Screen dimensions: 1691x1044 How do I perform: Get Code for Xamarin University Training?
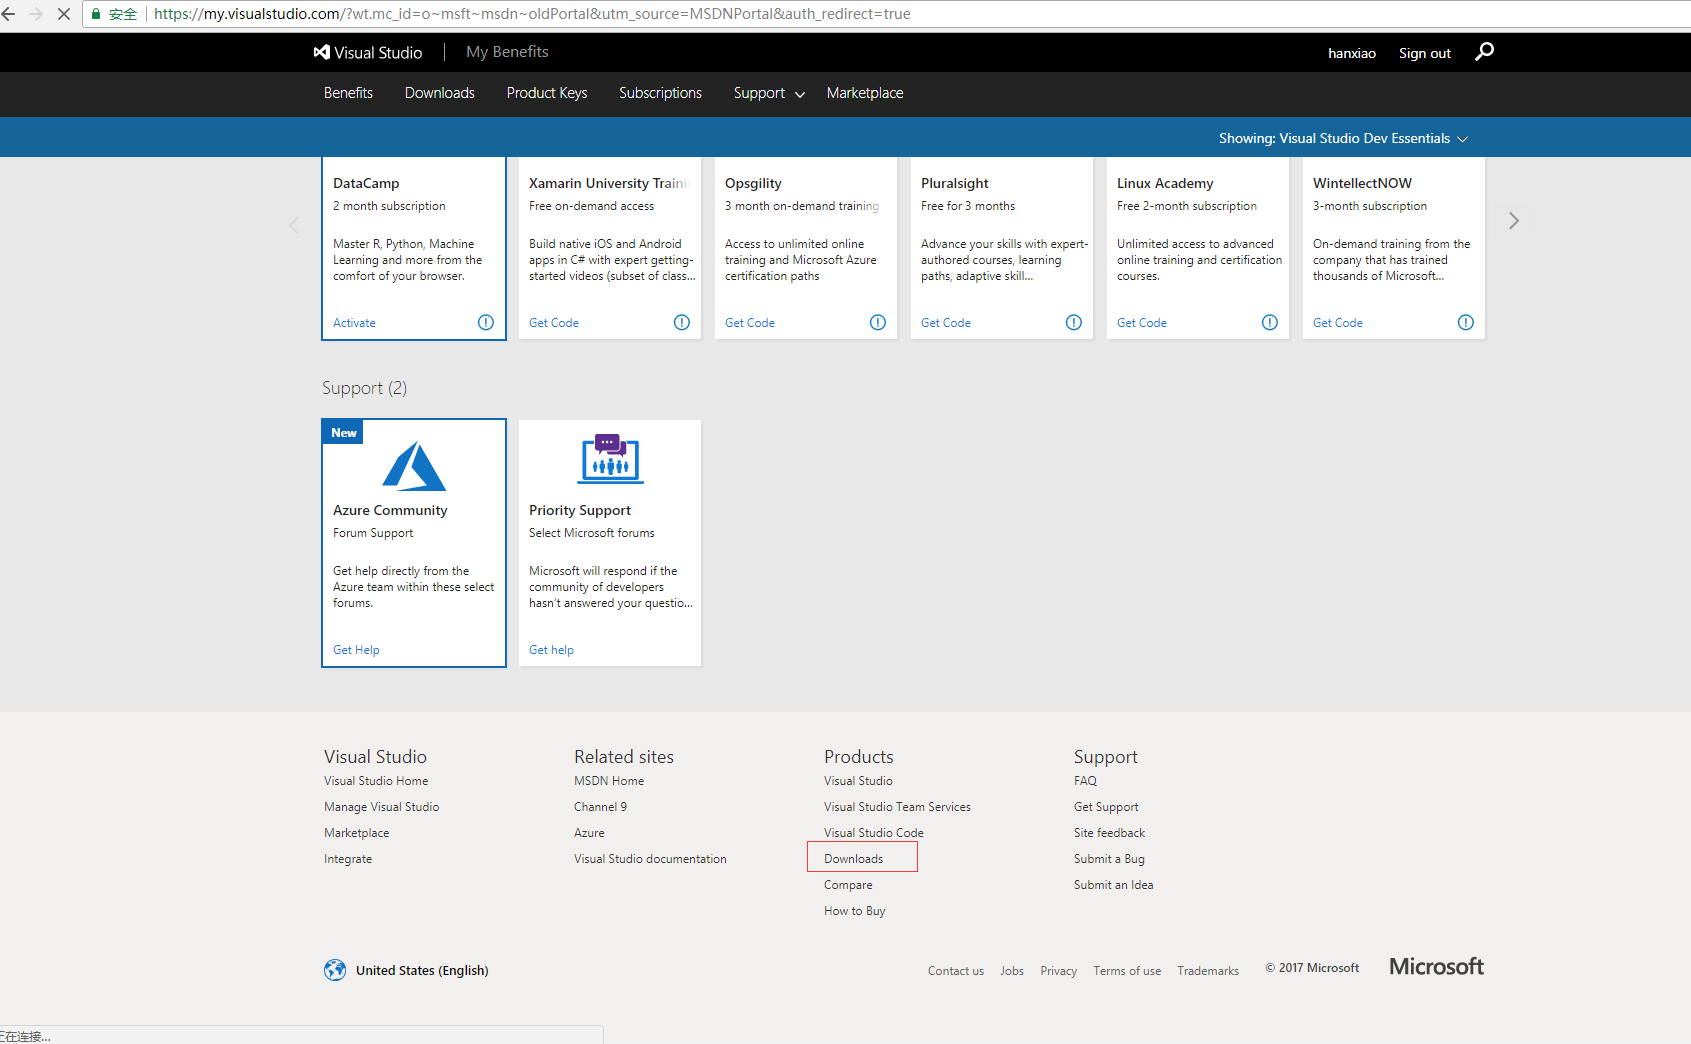point(554,323)
